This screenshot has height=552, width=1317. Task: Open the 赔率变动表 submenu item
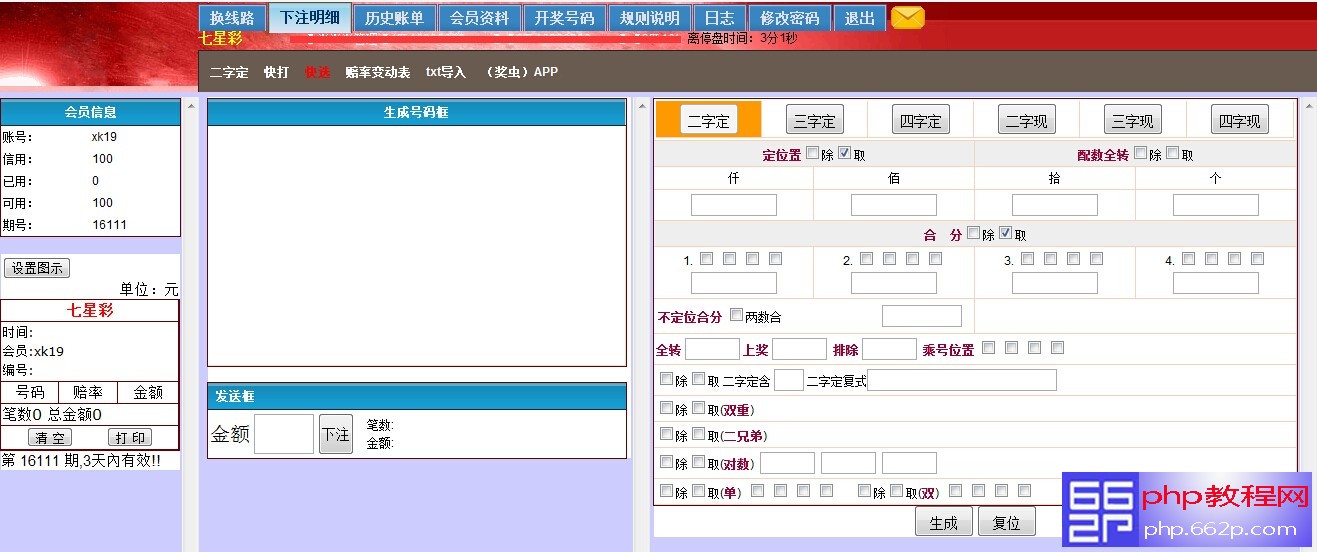(378, 72)
